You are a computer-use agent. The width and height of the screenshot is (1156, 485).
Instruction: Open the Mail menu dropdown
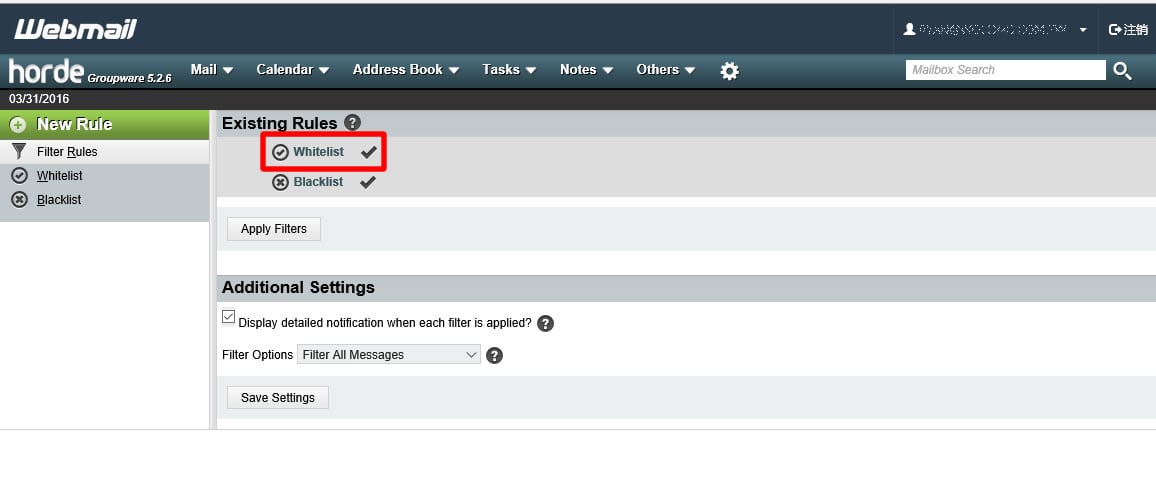point(211,70)
